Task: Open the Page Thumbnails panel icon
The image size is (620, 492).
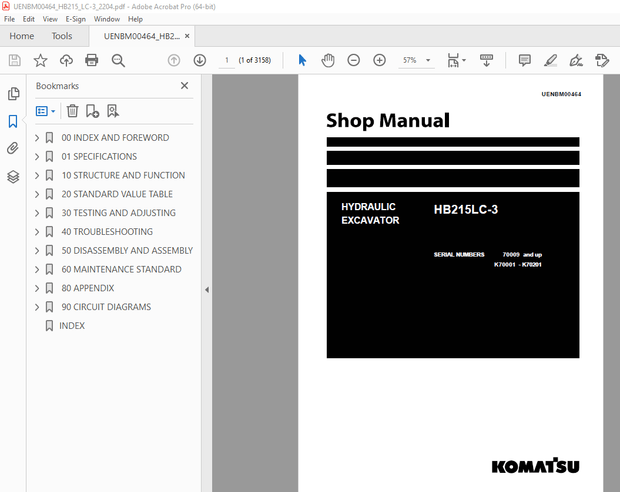Action: pyautogui.click(x=13, y=94)
